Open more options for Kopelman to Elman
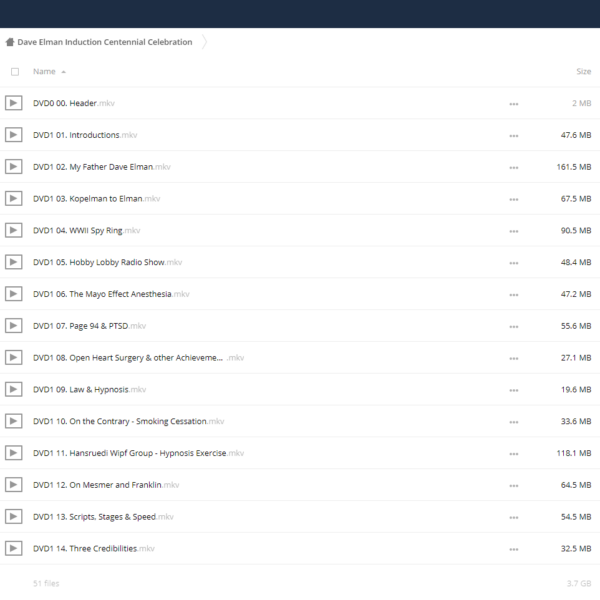This screenshot has height=600, width=600. pyautogui.click(x=514, y=199)
